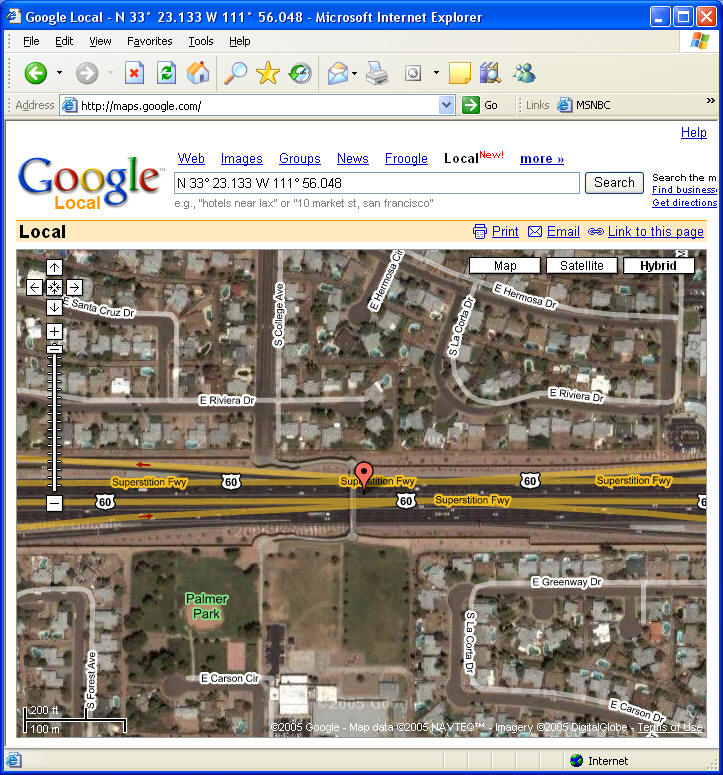Click the Palmer Park label on map
This screenshot has width=723, height=775.
[207, 606]
